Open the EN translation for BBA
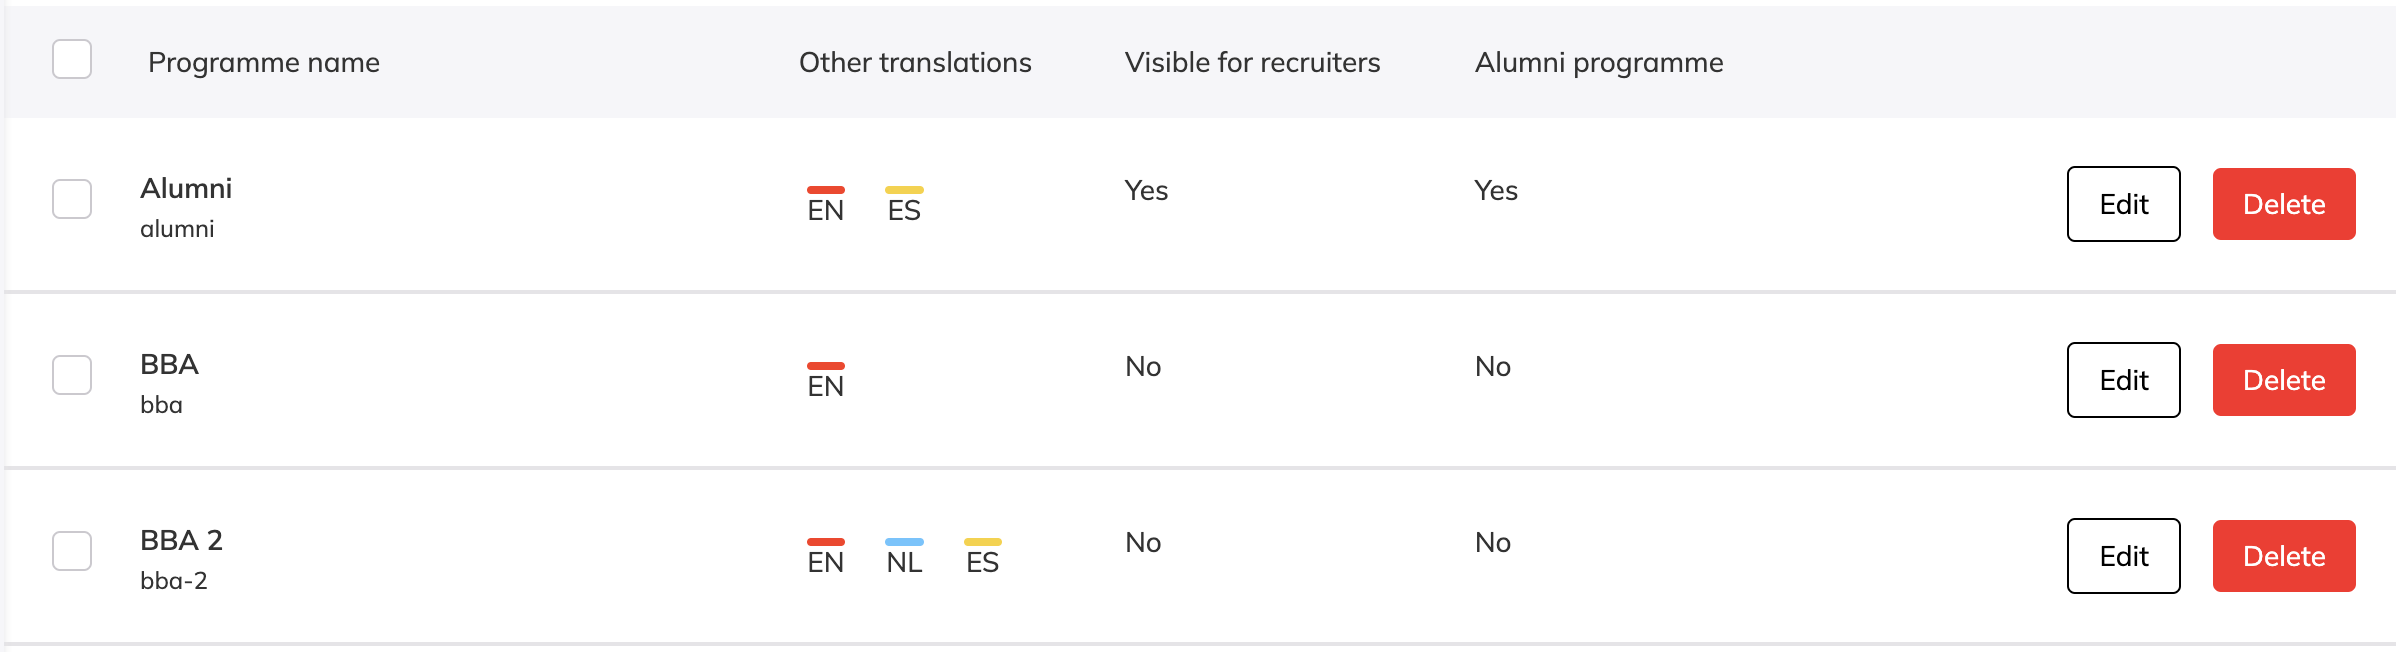 (x=826, y=381)
